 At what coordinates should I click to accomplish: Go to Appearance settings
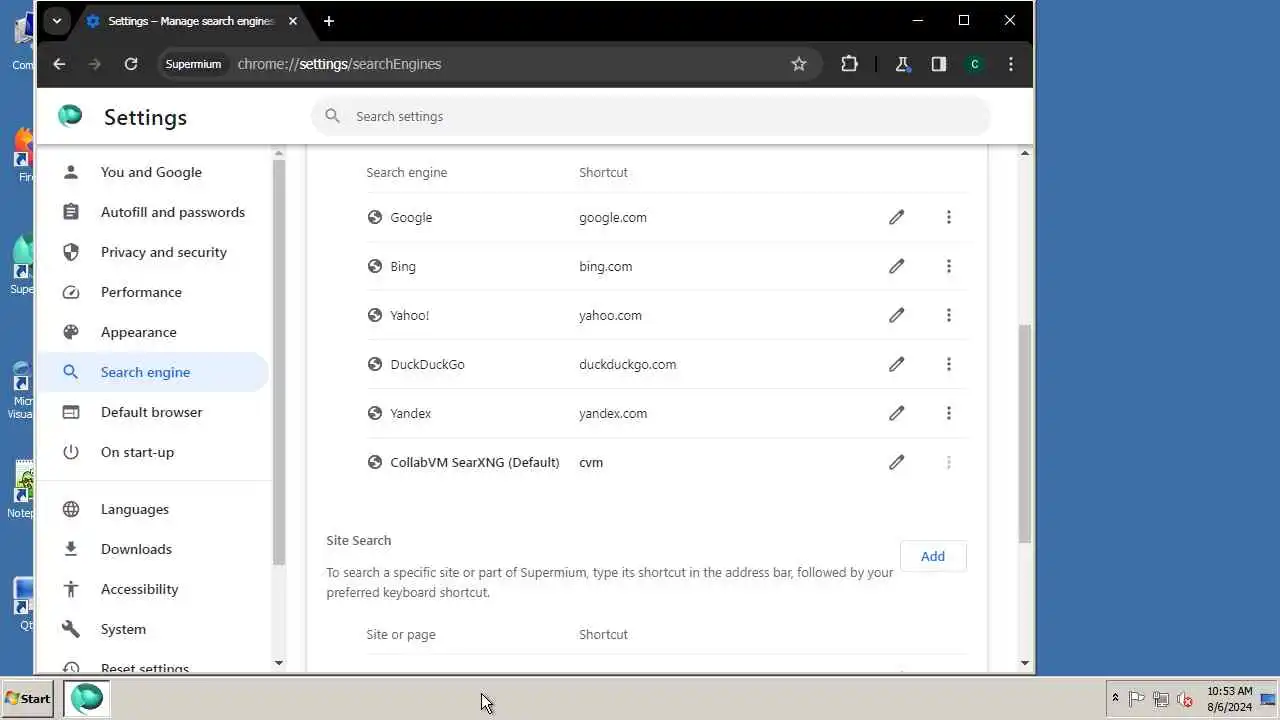click(138, 332)
